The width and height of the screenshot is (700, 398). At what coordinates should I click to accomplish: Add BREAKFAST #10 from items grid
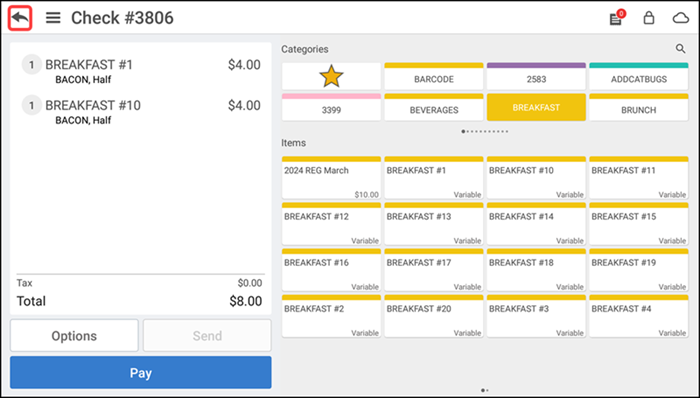[x=536, y=178]
